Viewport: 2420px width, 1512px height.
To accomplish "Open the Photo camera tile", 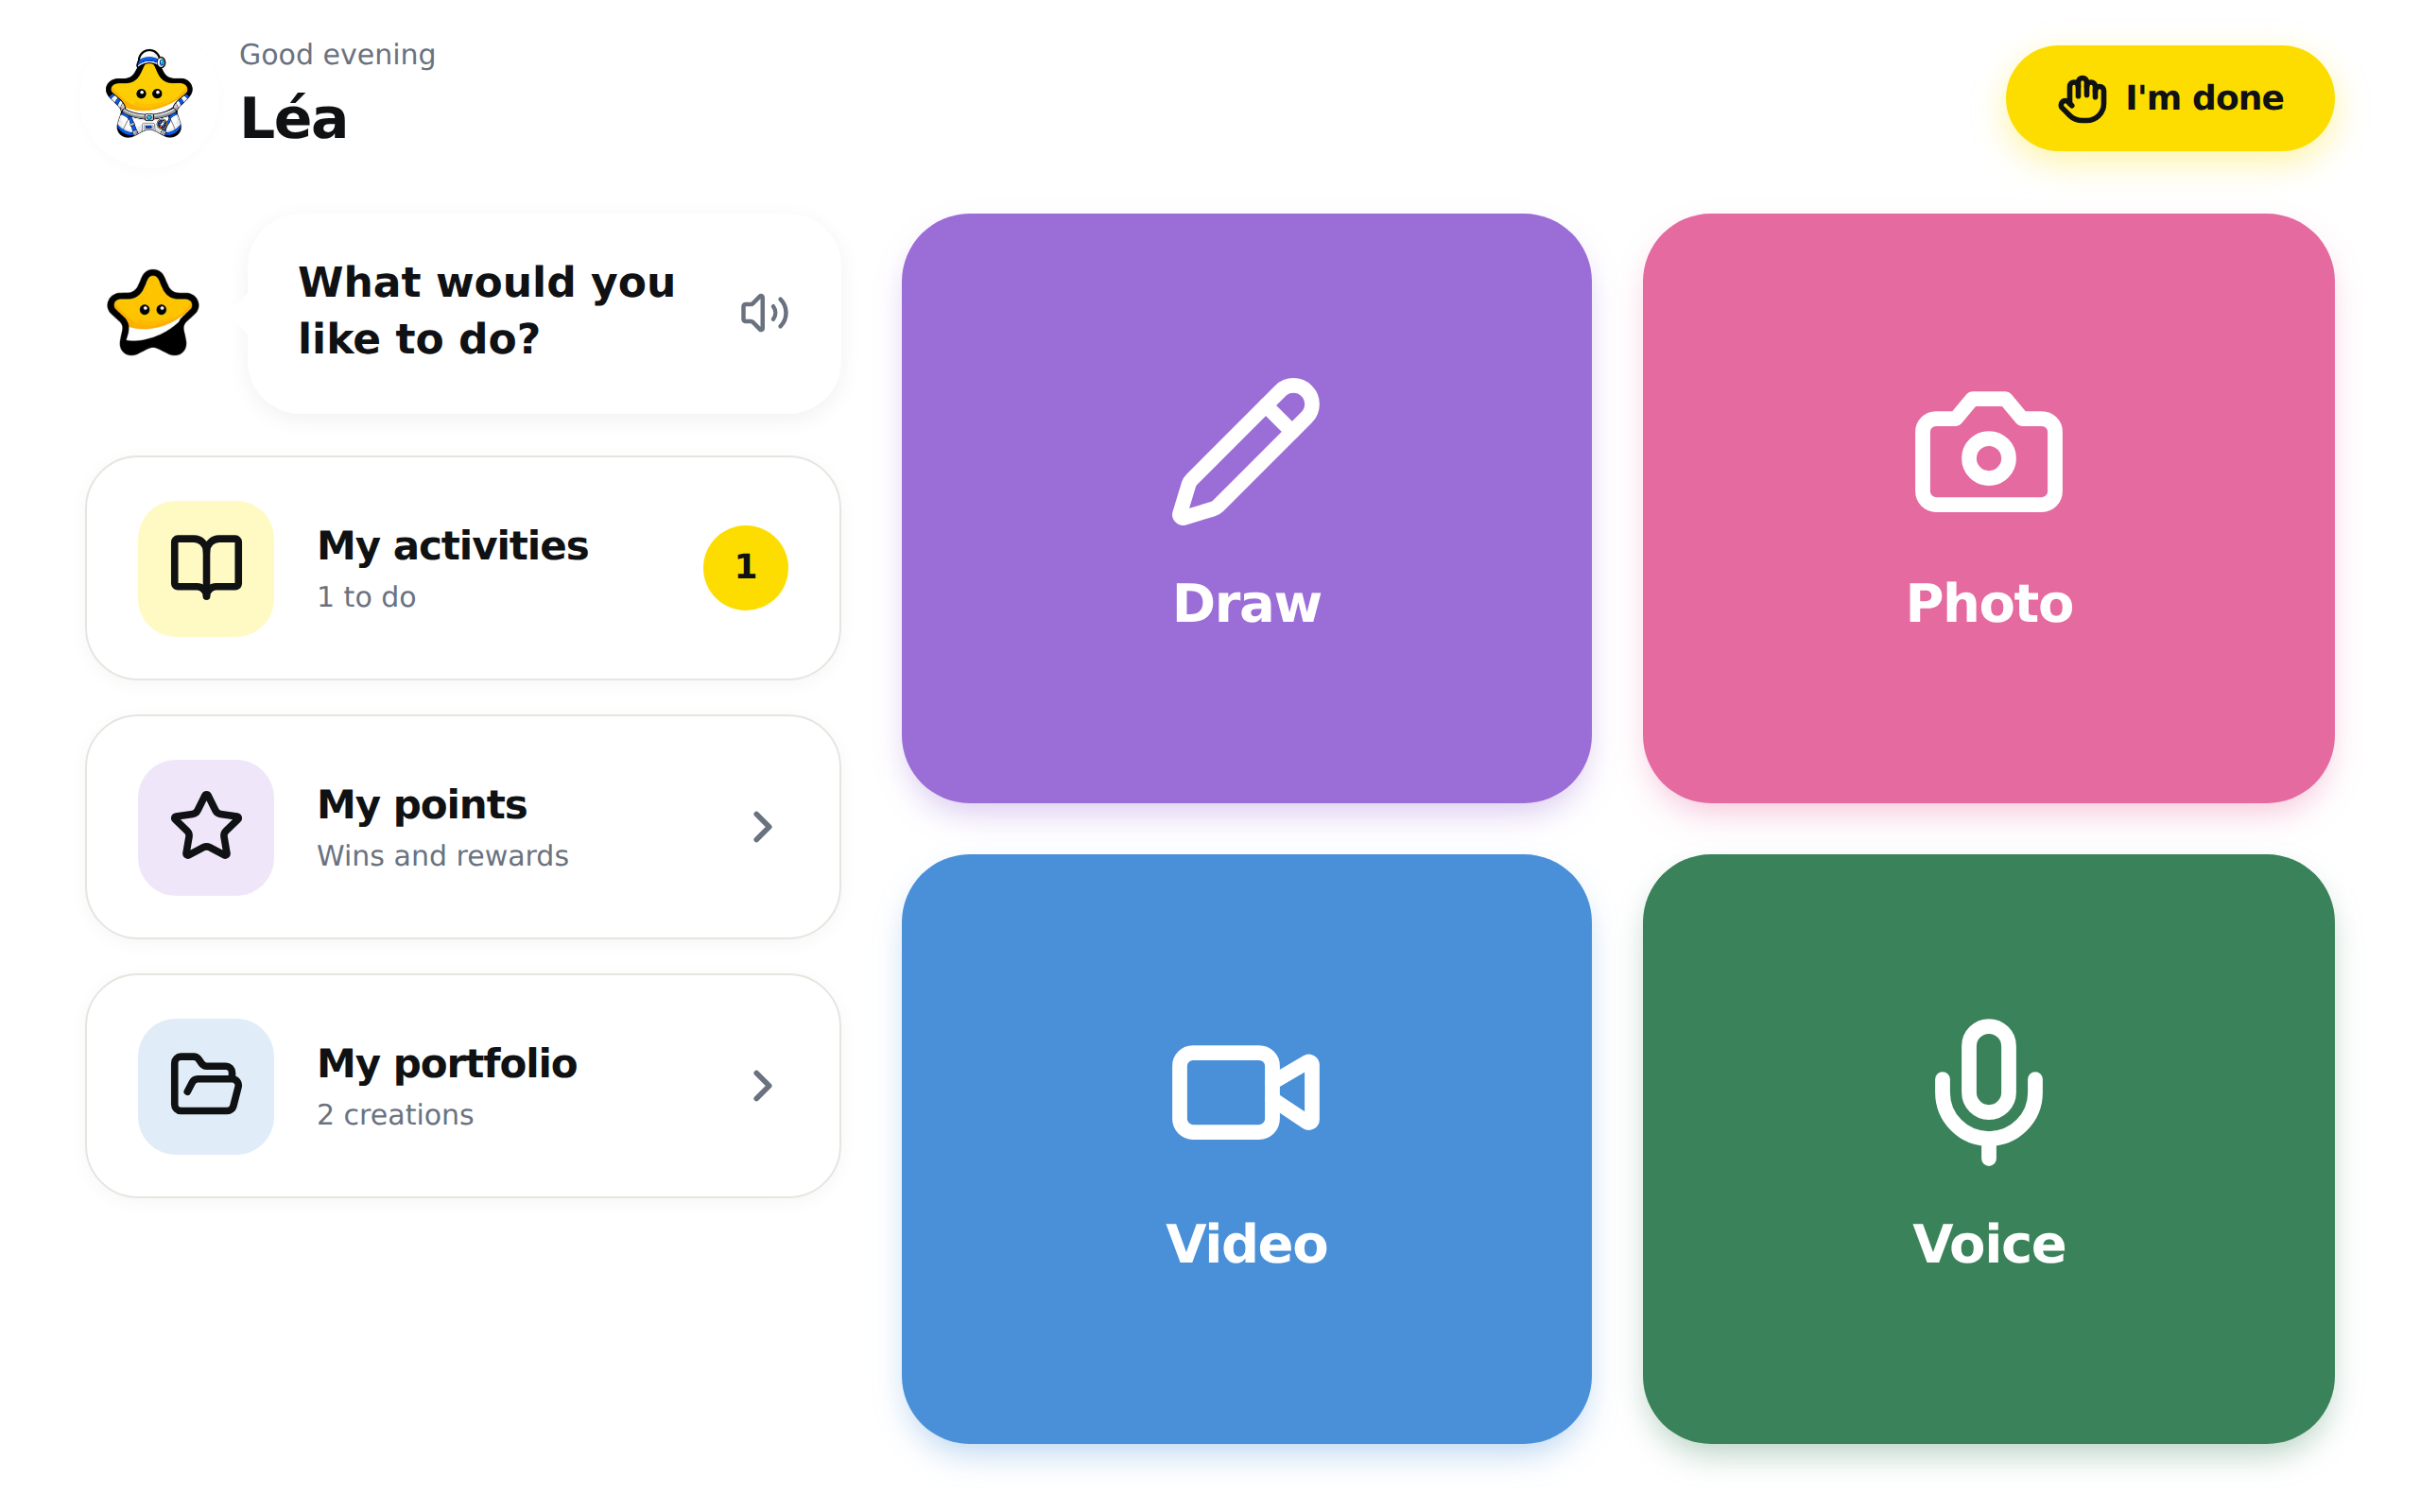I will pyautogui.click(x=1988, y=508).
